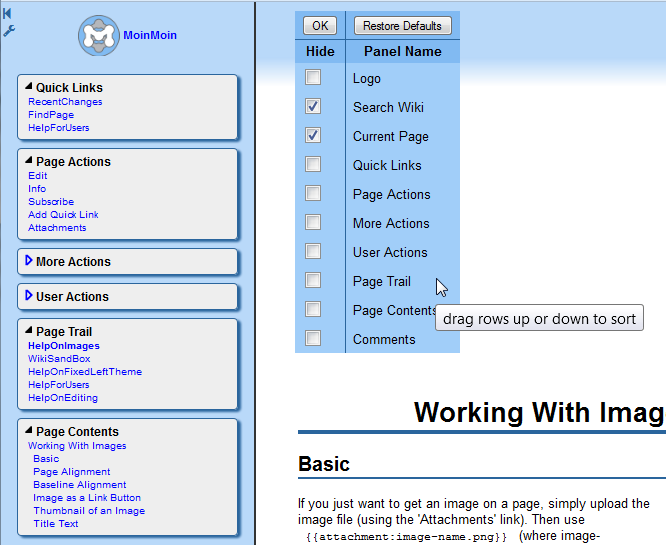Click the Edit page action link
The image size is (666, 545).
pyautogui.click(x=37, y=176)
